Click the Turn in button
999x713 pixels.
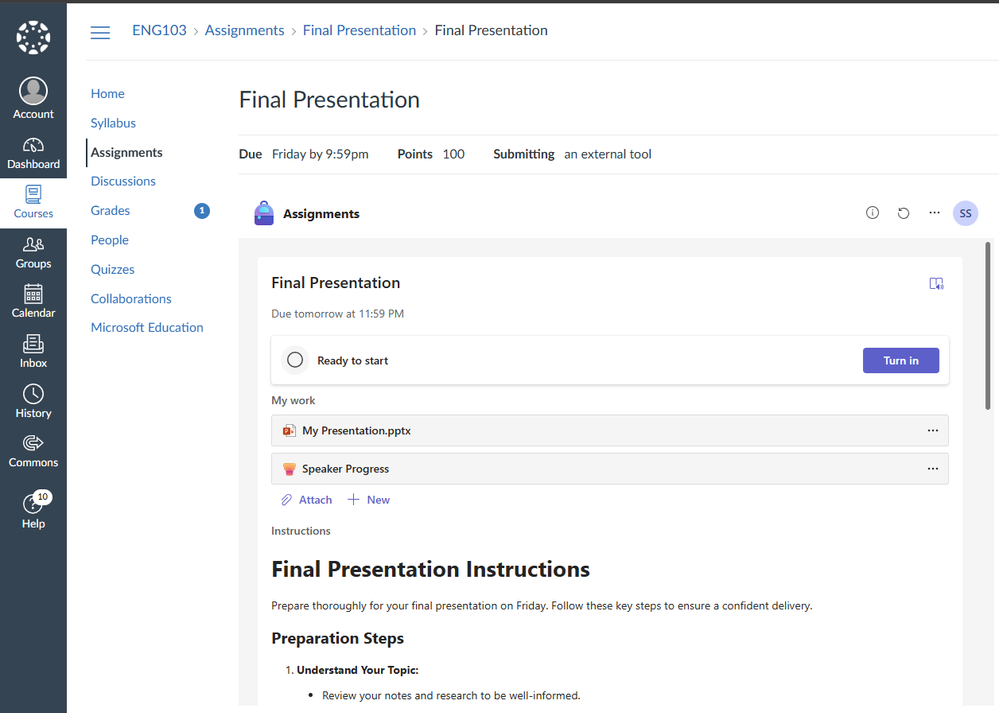pyautogui.click(x=900, y=360)
